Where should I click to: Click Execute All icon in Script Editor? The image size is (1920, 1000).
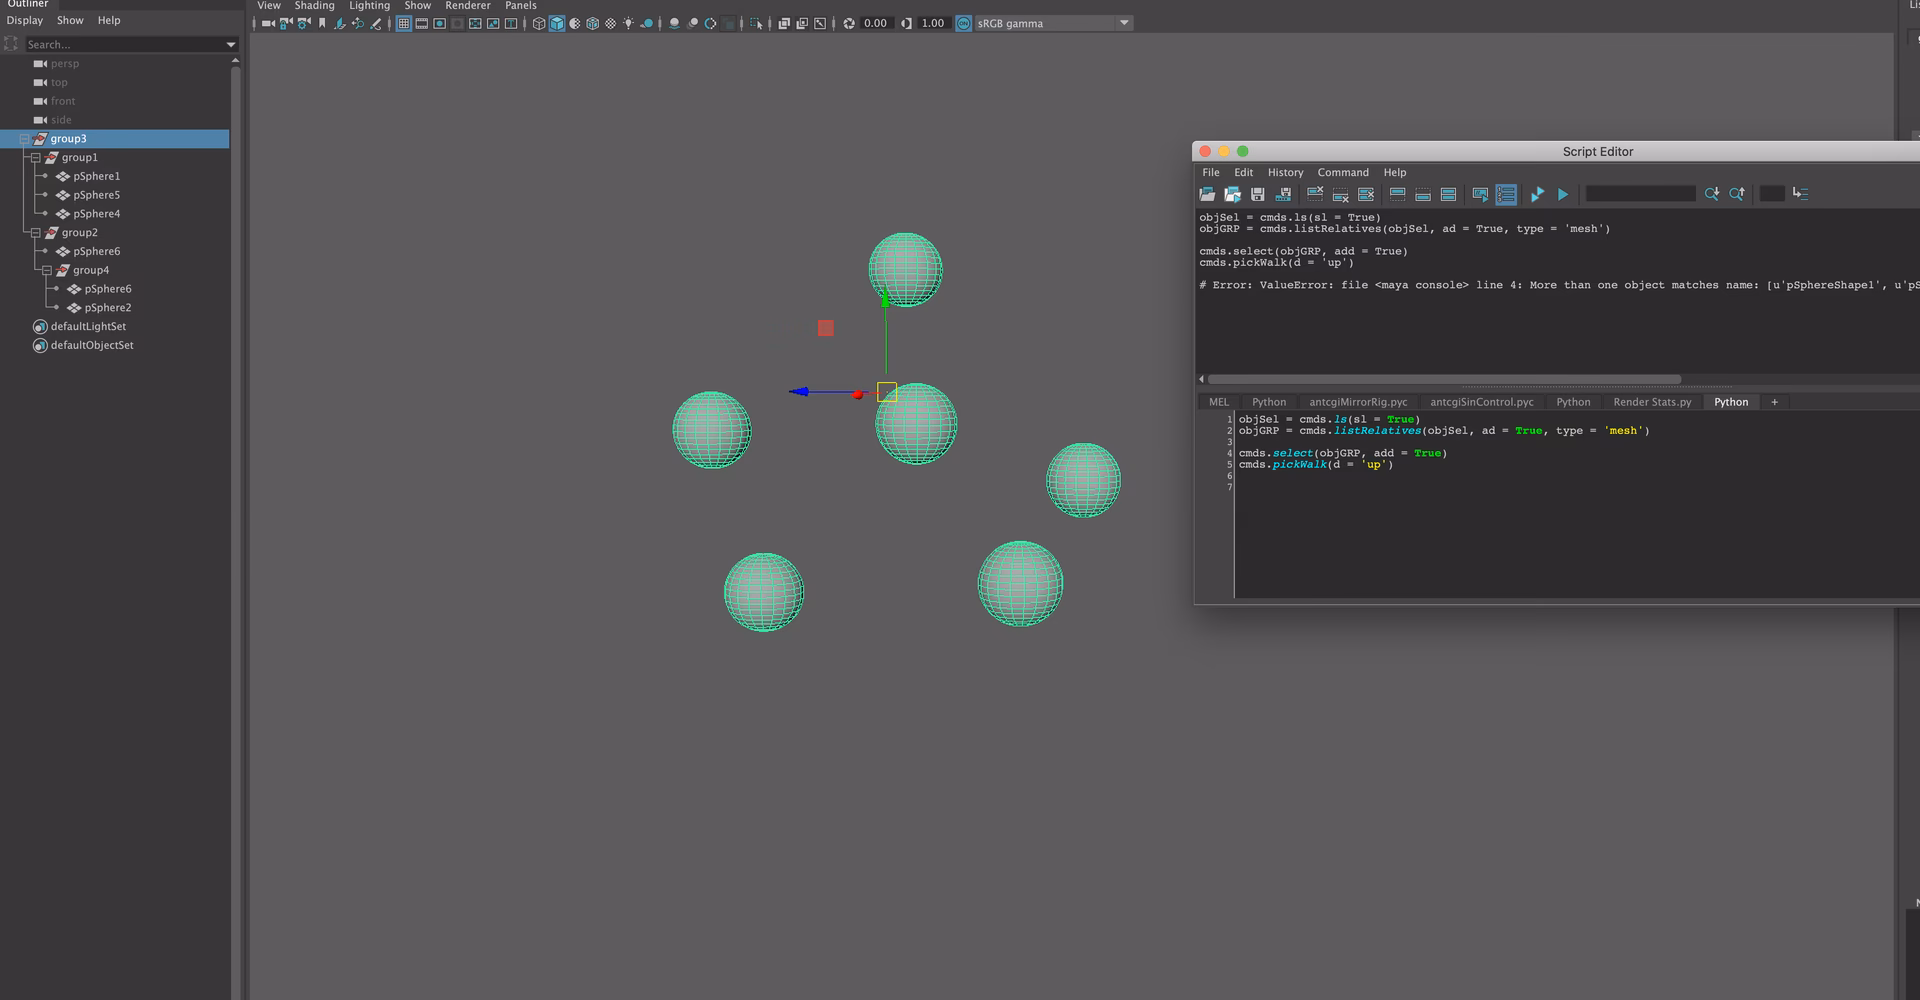1537,194
